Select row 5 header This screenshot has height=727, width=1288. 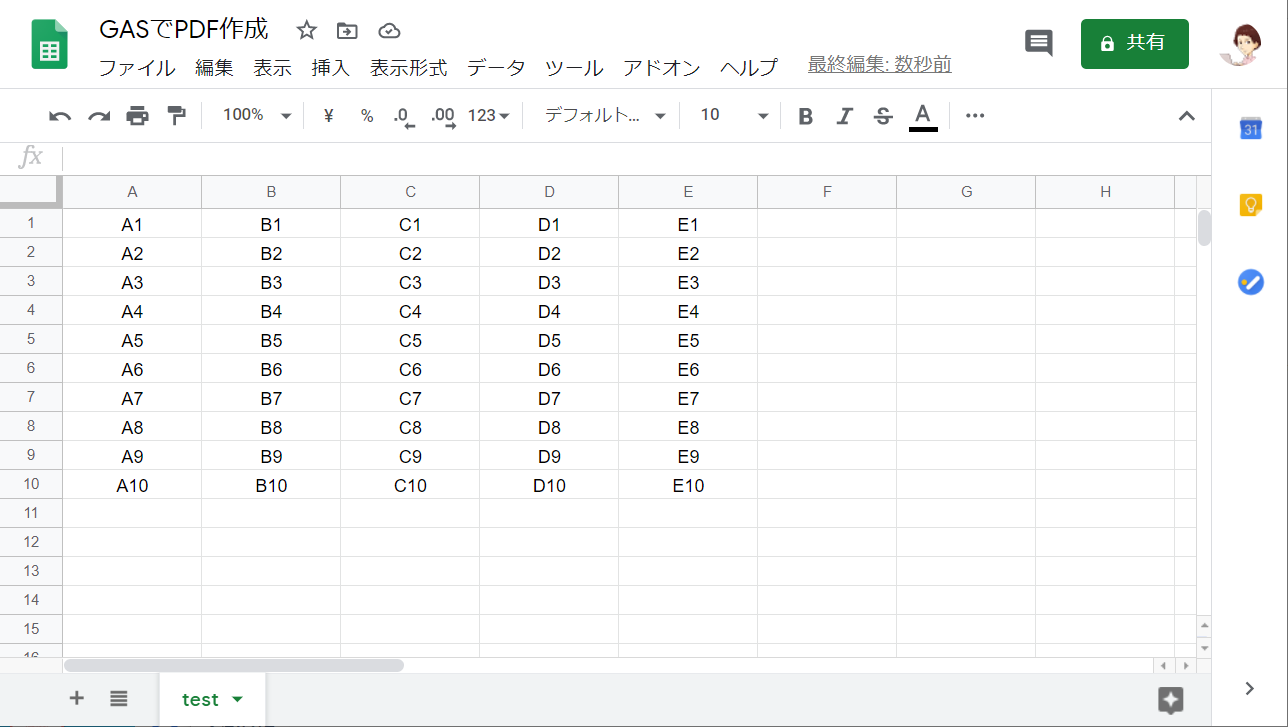click(x=31, y=339)
